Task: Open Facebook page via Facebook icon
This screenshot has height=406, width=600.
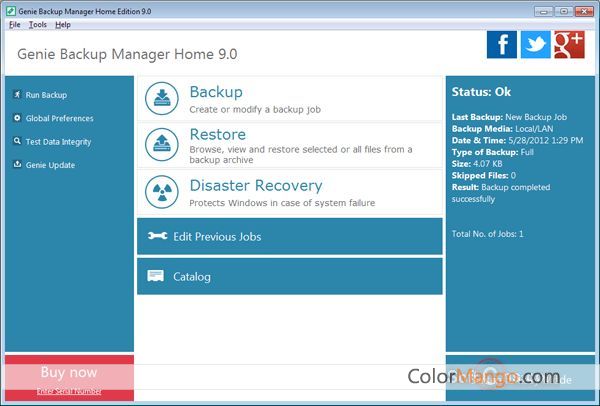Action: (502, 44)
